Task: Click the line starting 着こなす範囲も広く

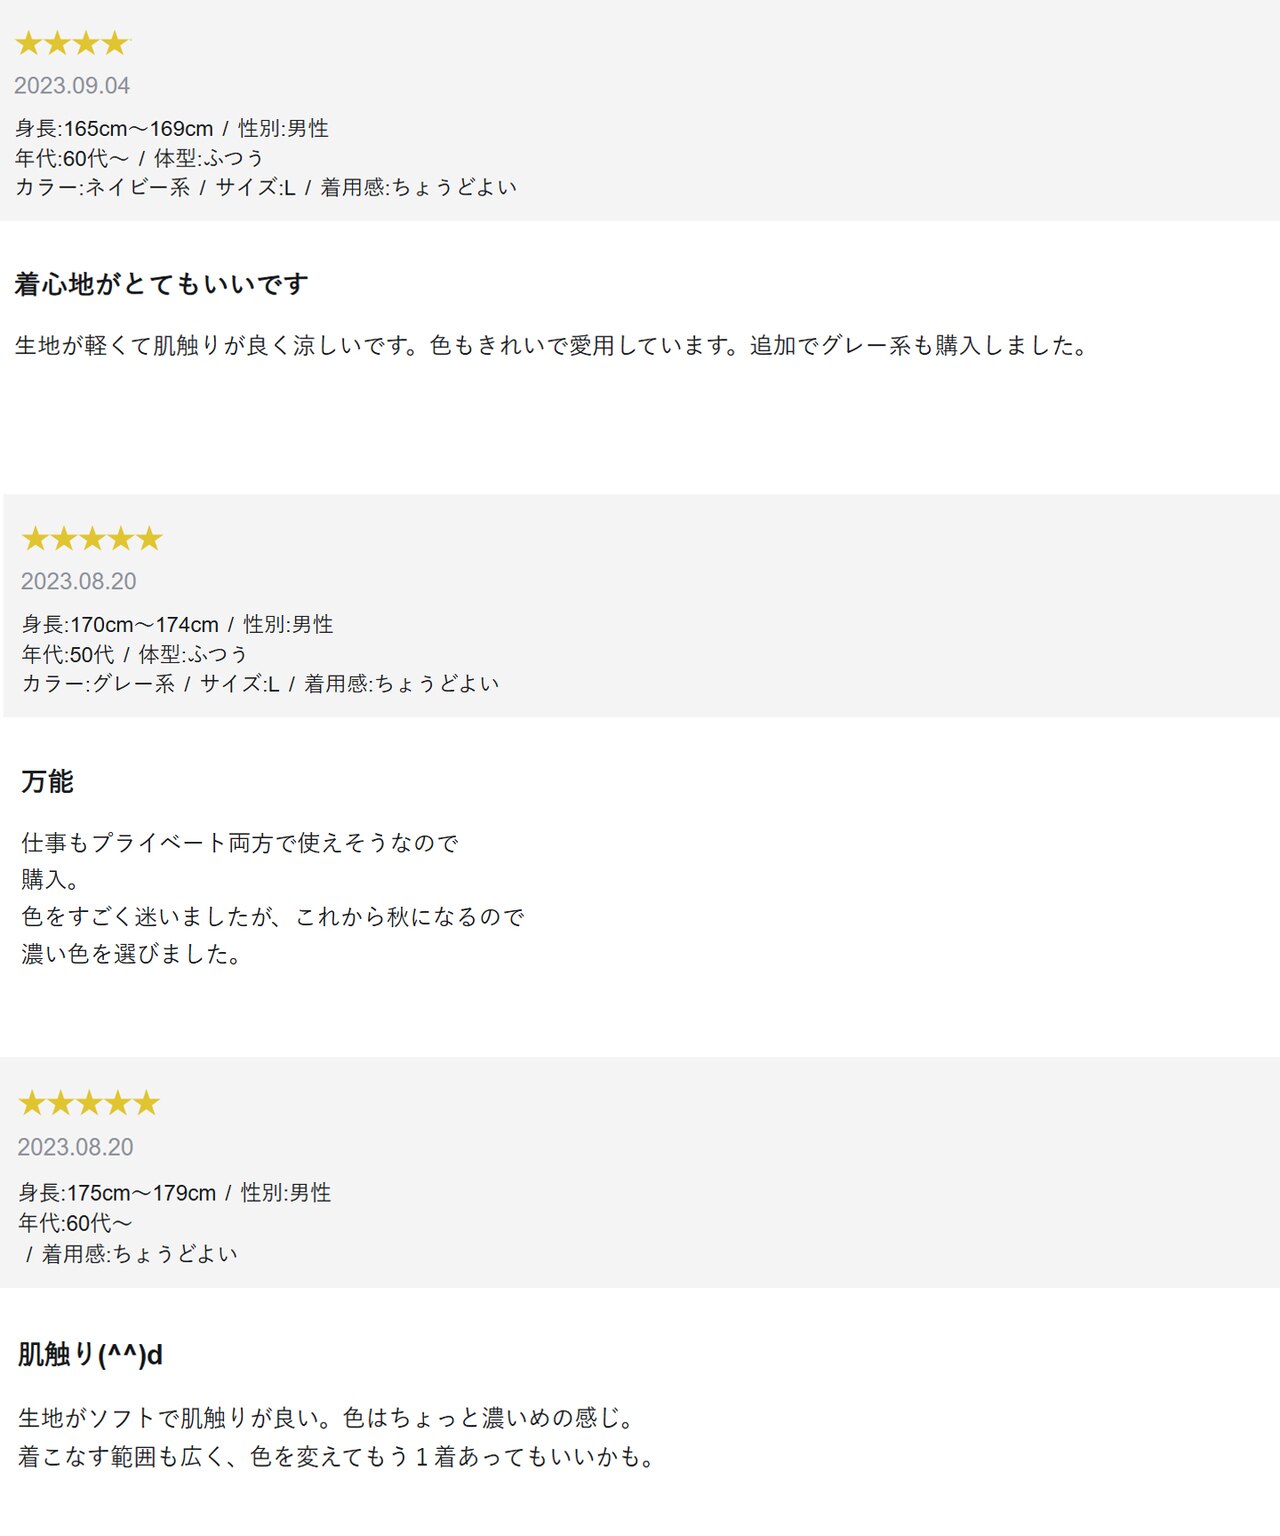Action: pos(337,1457)
